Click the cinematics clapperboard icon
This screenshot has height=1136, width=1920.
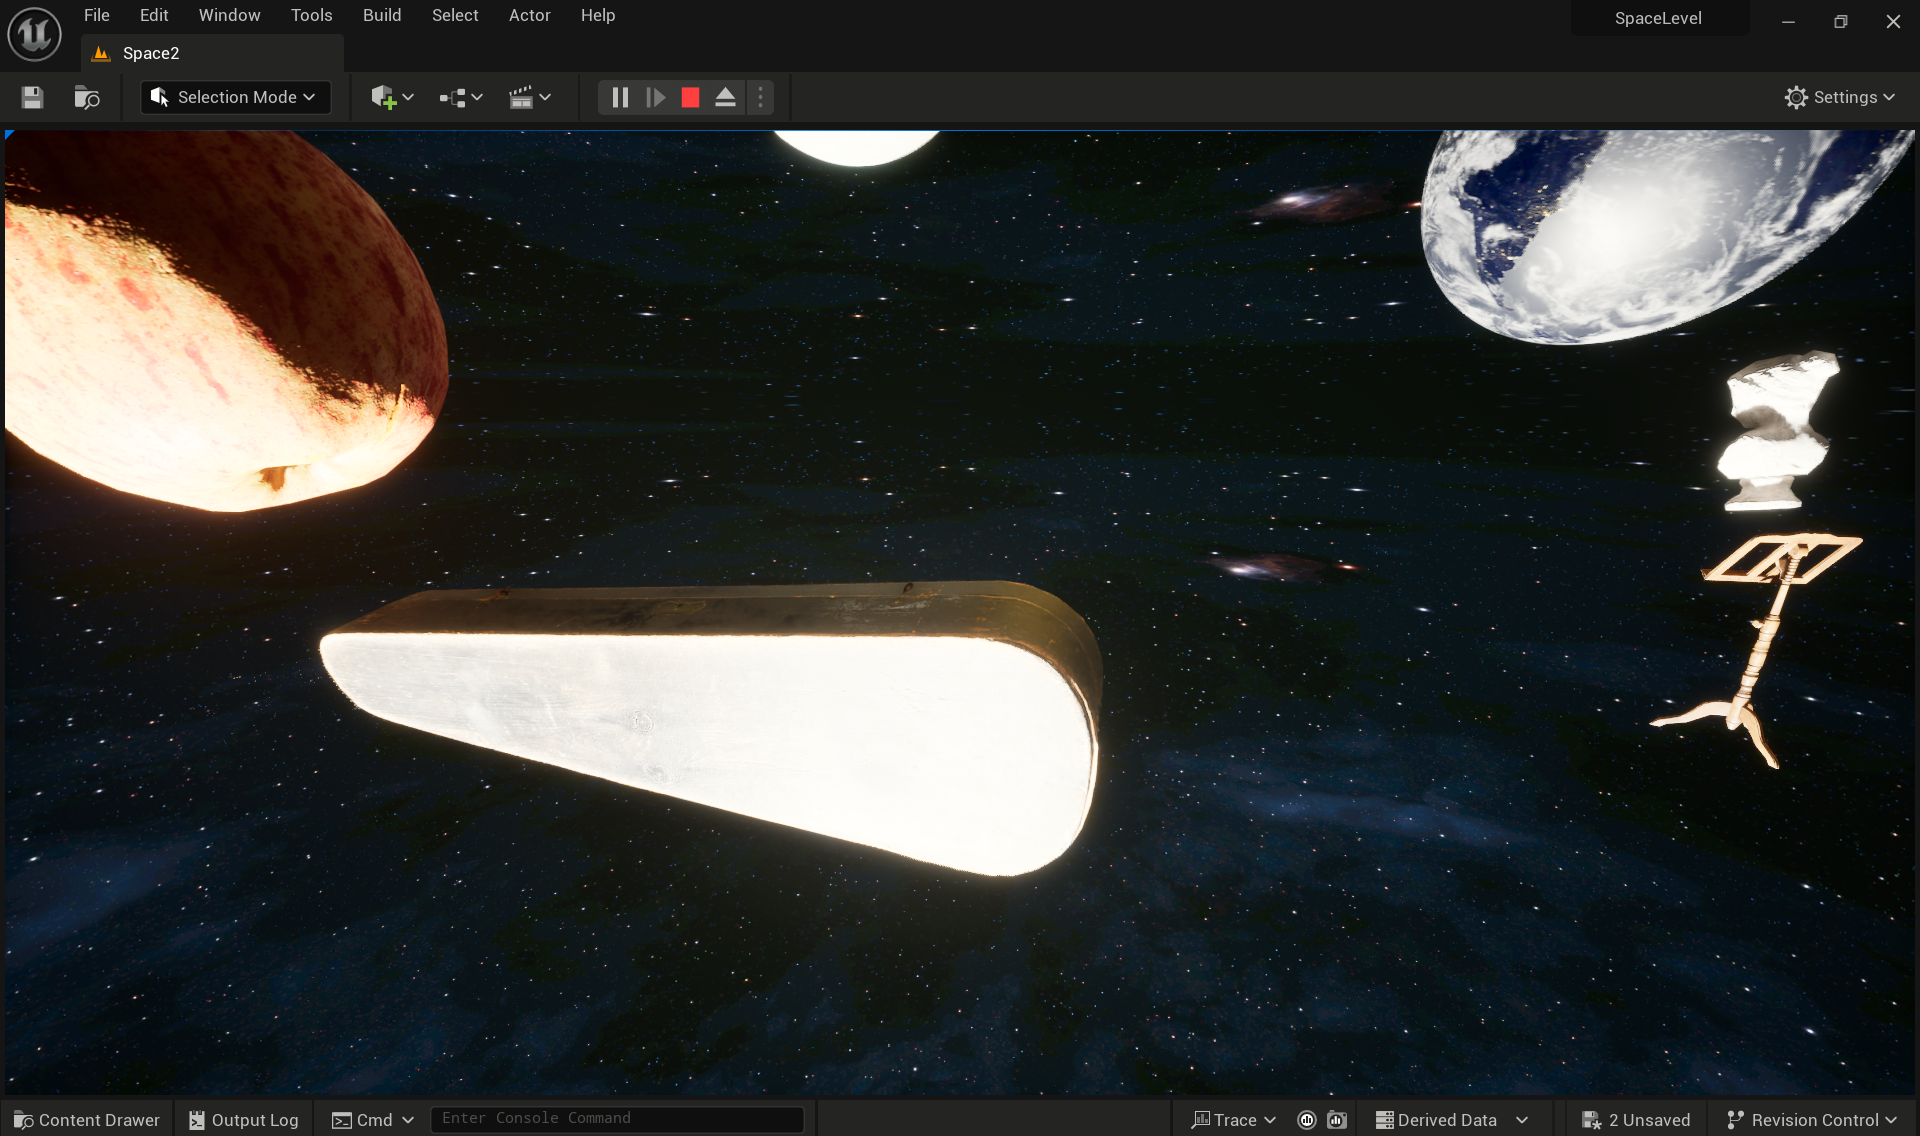point(521,97)
